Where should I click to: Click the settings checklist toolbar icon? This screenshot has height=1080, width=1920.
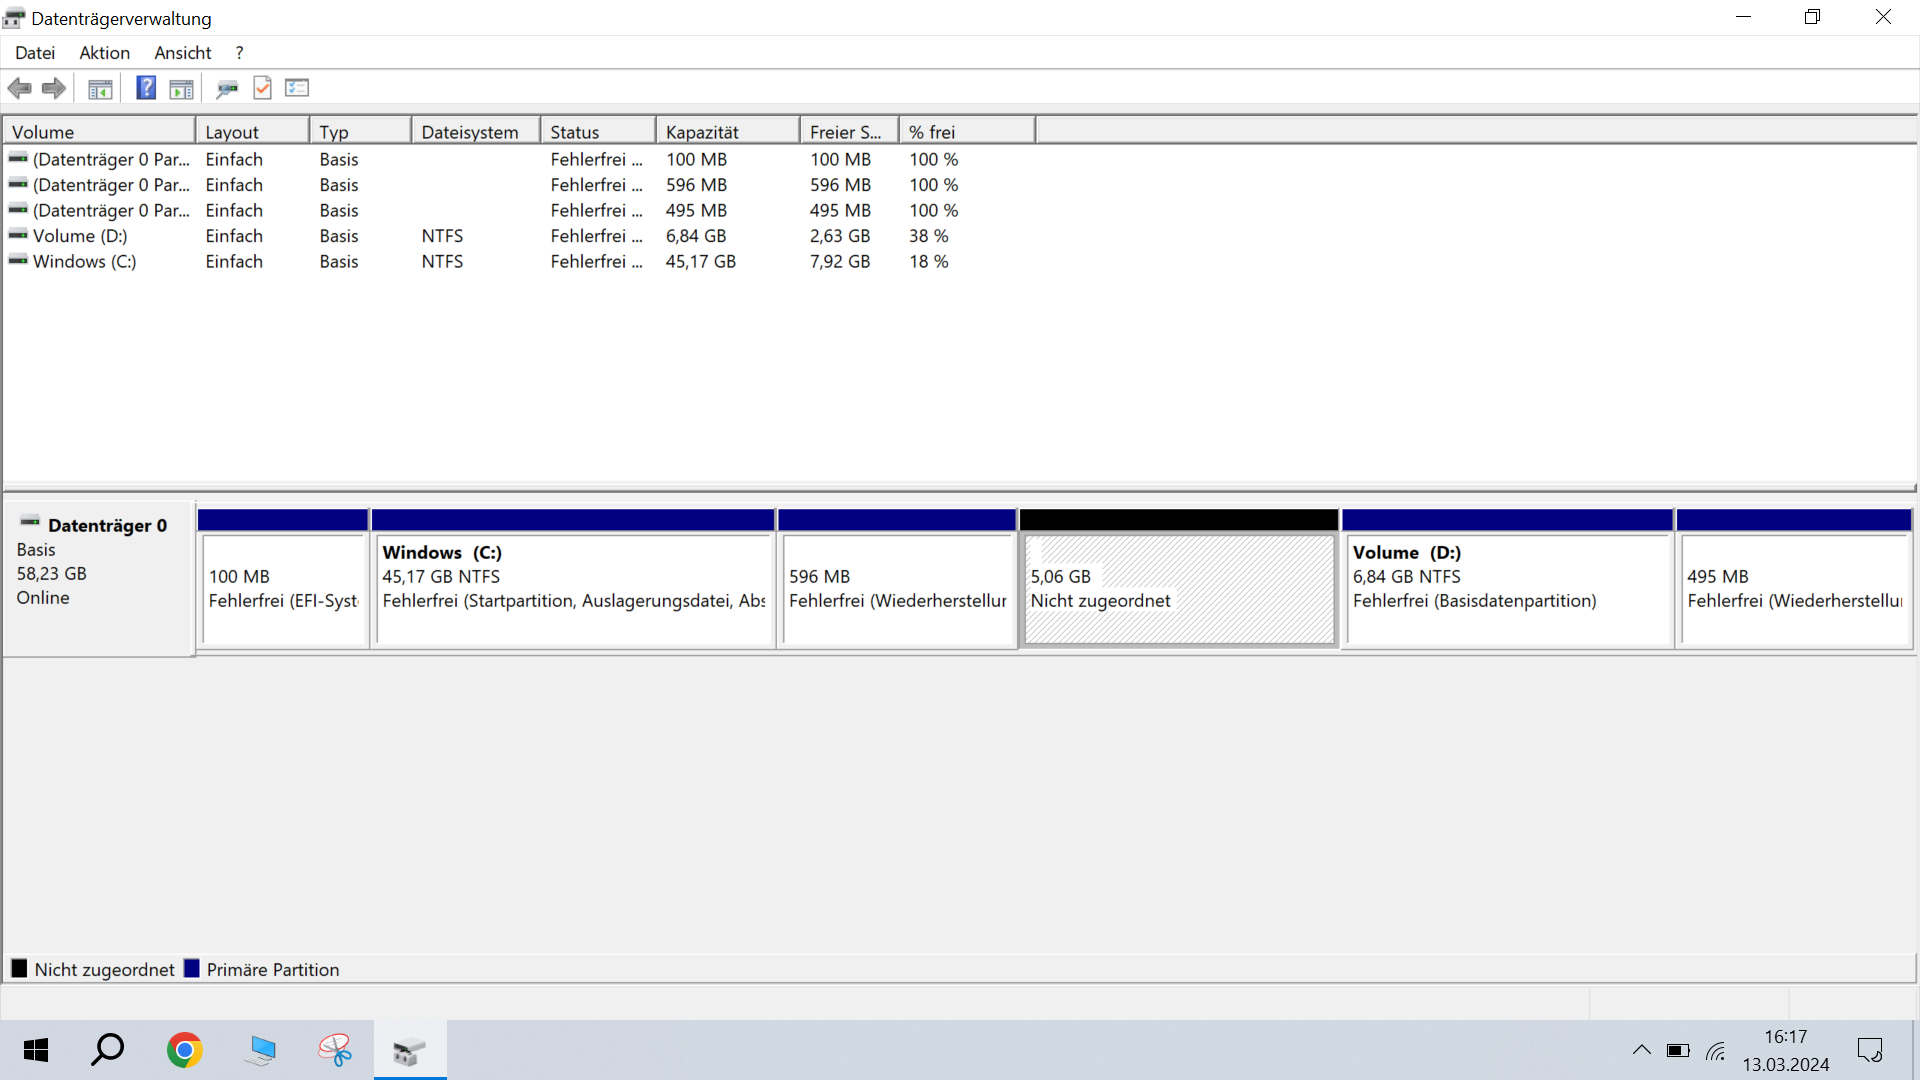(x=297, y=88)
